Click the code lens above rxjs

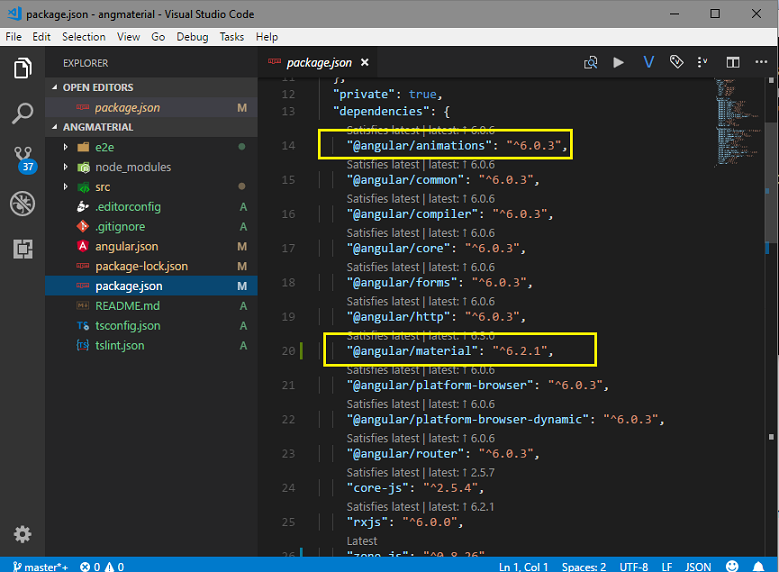point(420,507)
